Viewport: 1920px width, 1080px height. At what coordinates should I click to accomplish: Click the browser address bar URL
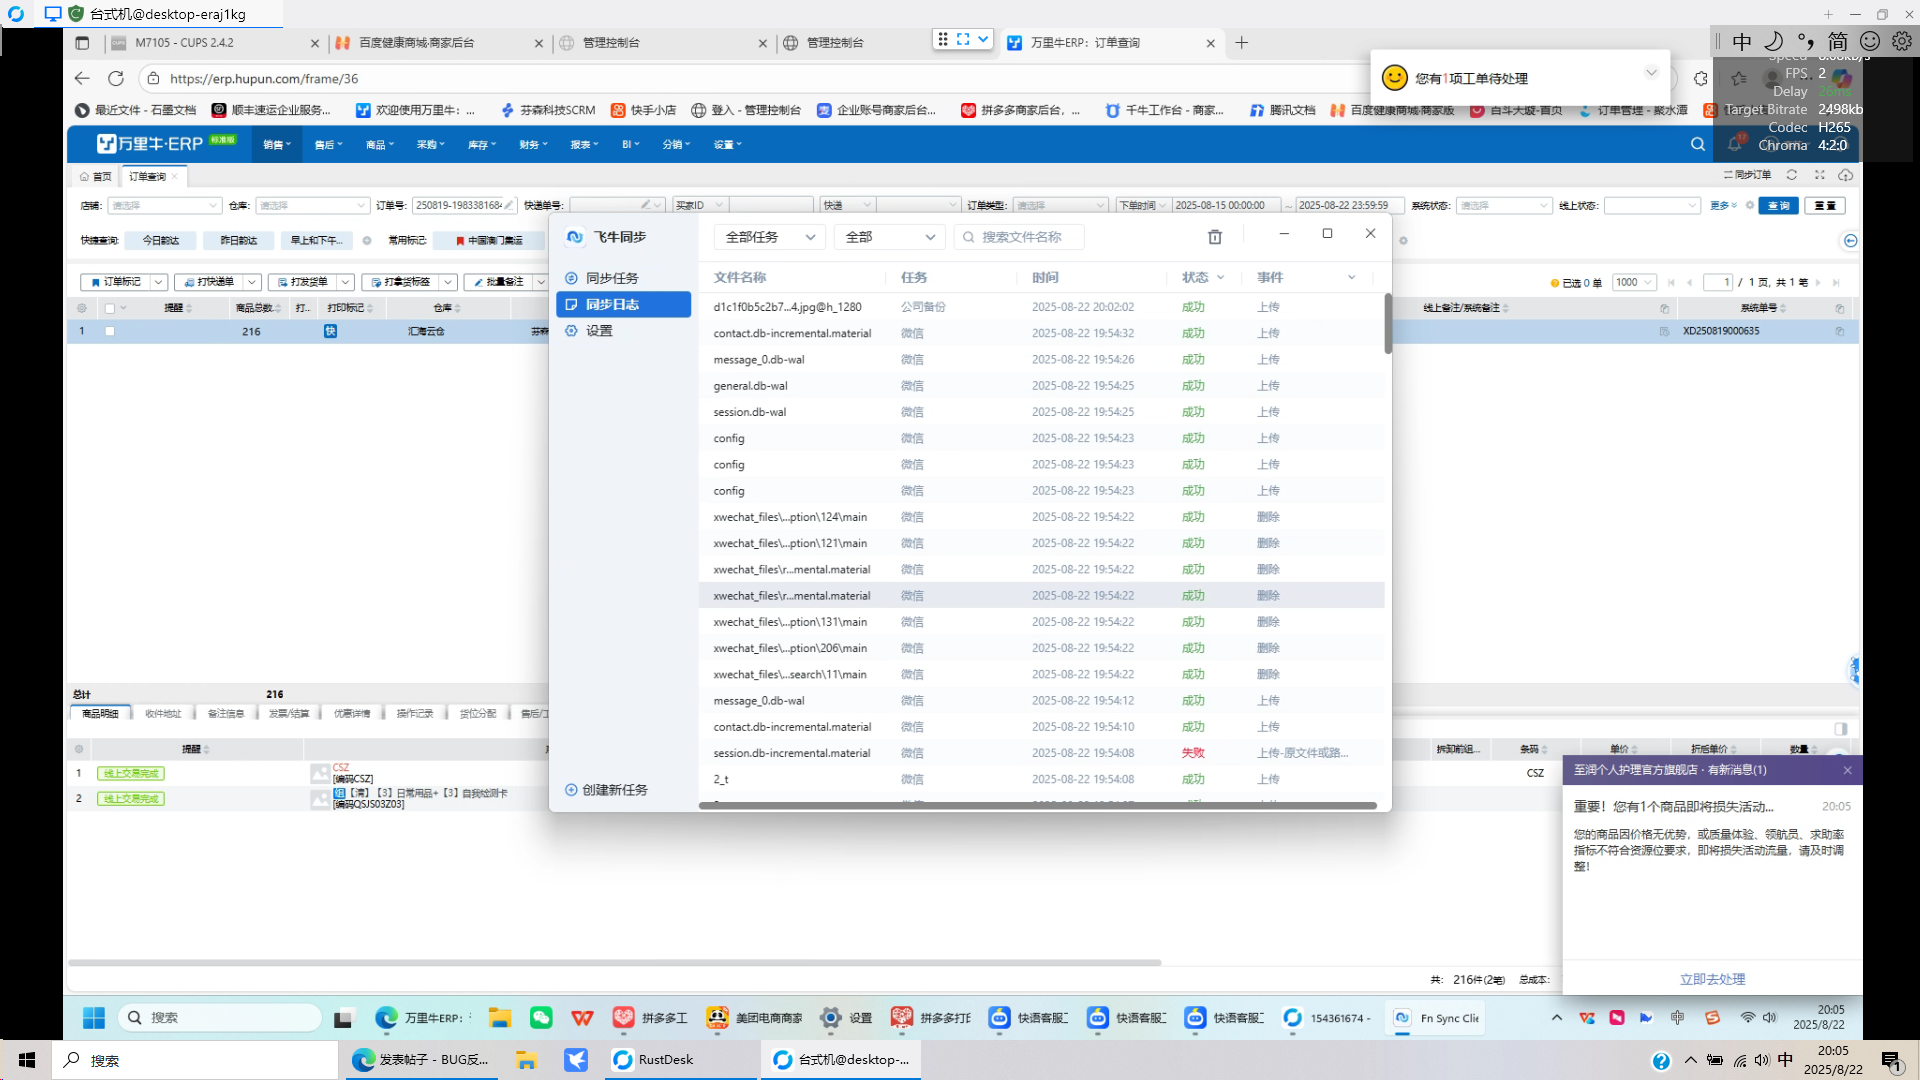[x=264, y=78]
